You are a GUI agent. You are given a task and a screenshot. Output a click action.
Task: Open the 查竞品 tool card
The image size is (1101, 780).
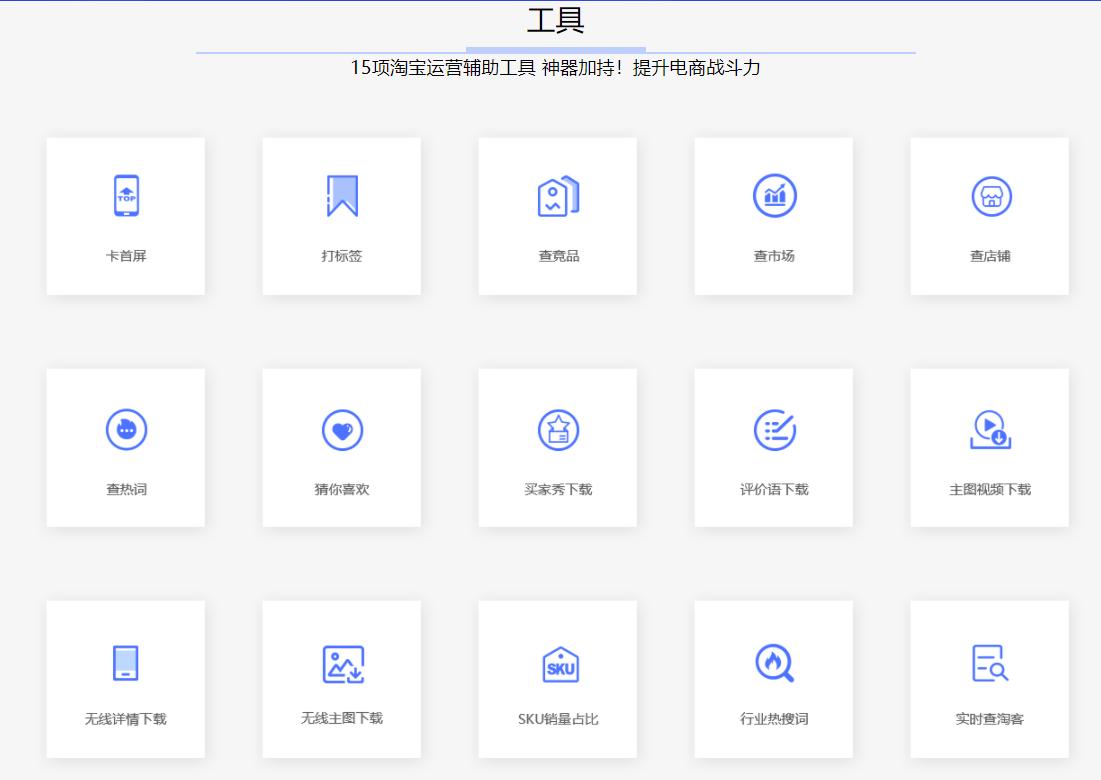[558, 215]
